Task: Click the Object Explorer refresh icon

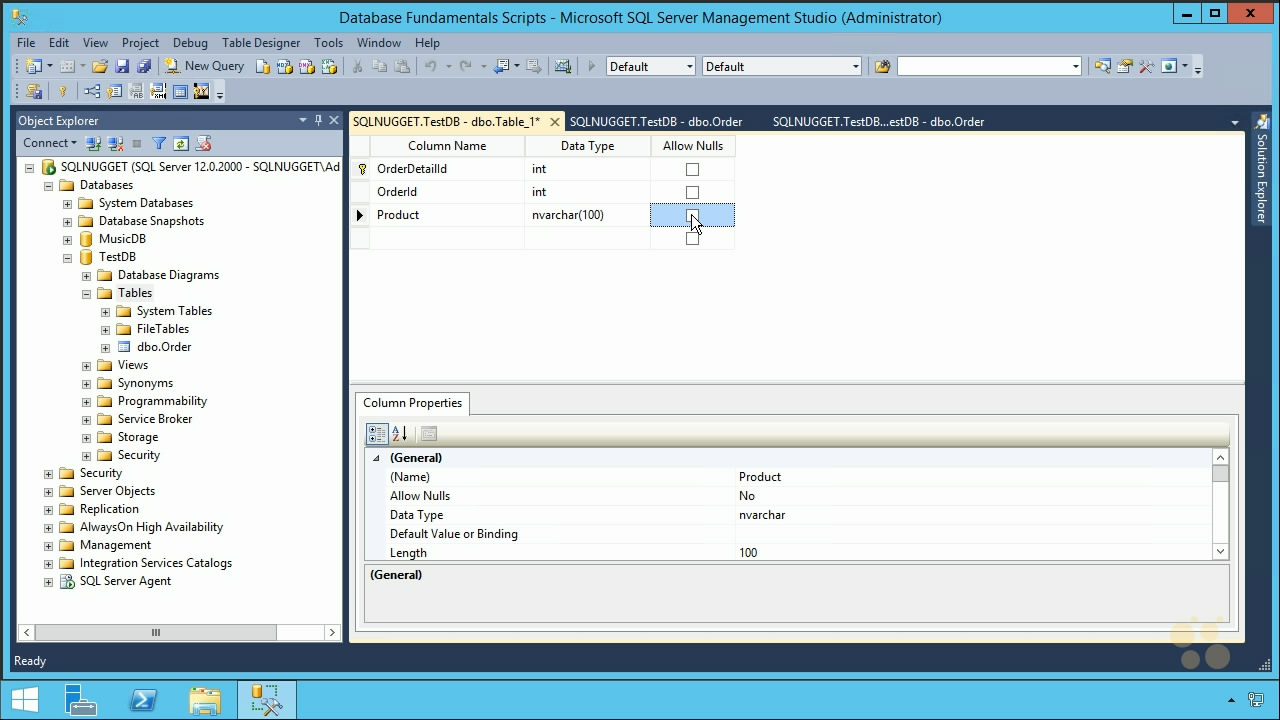Action: click(x=181, y=144)
